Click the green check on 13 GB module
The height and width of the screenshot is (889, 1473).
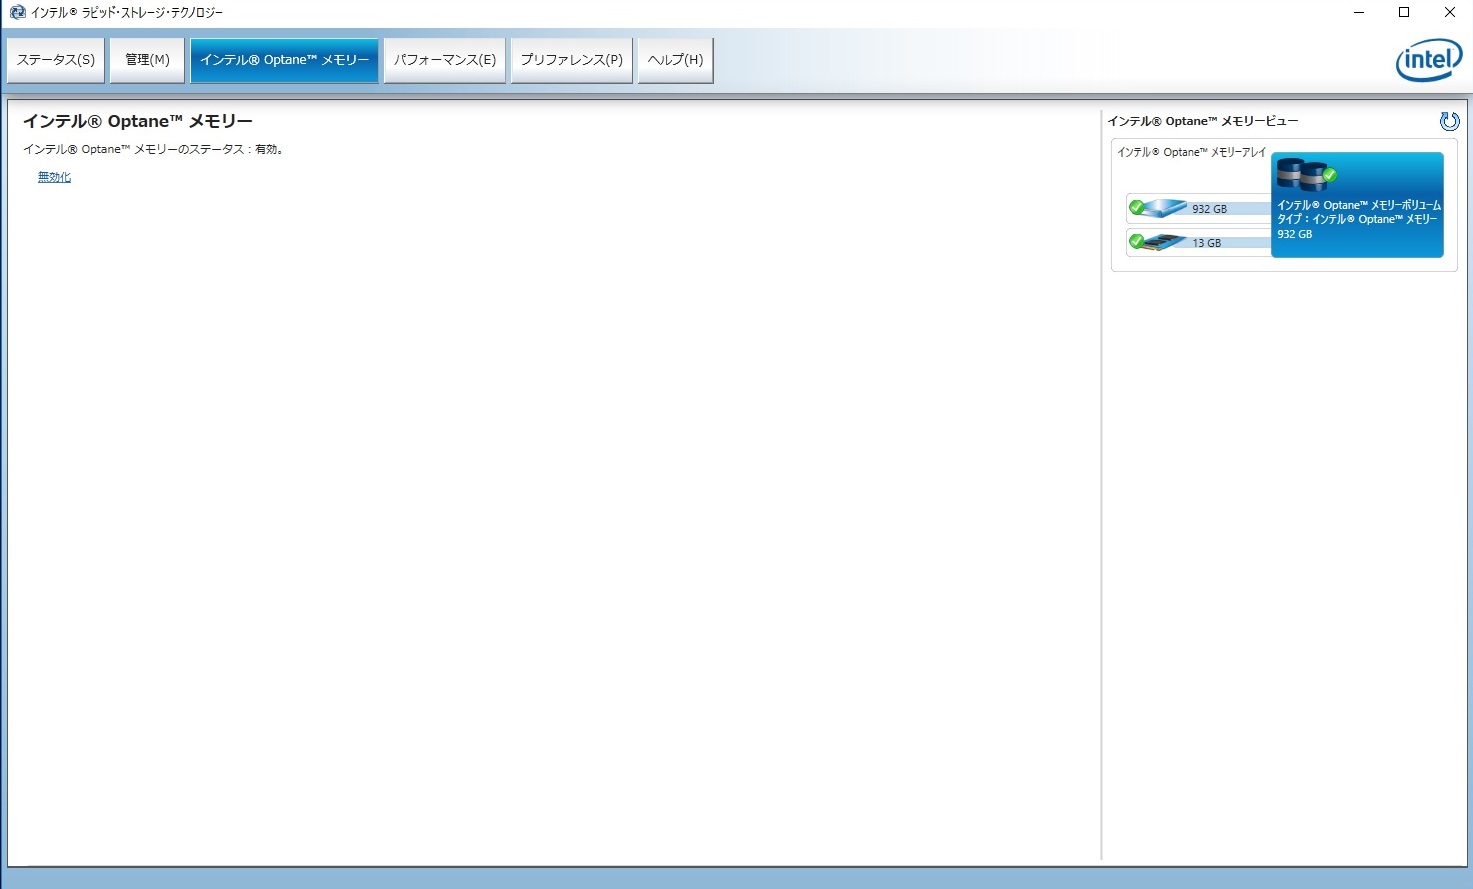pos(1137,241)
